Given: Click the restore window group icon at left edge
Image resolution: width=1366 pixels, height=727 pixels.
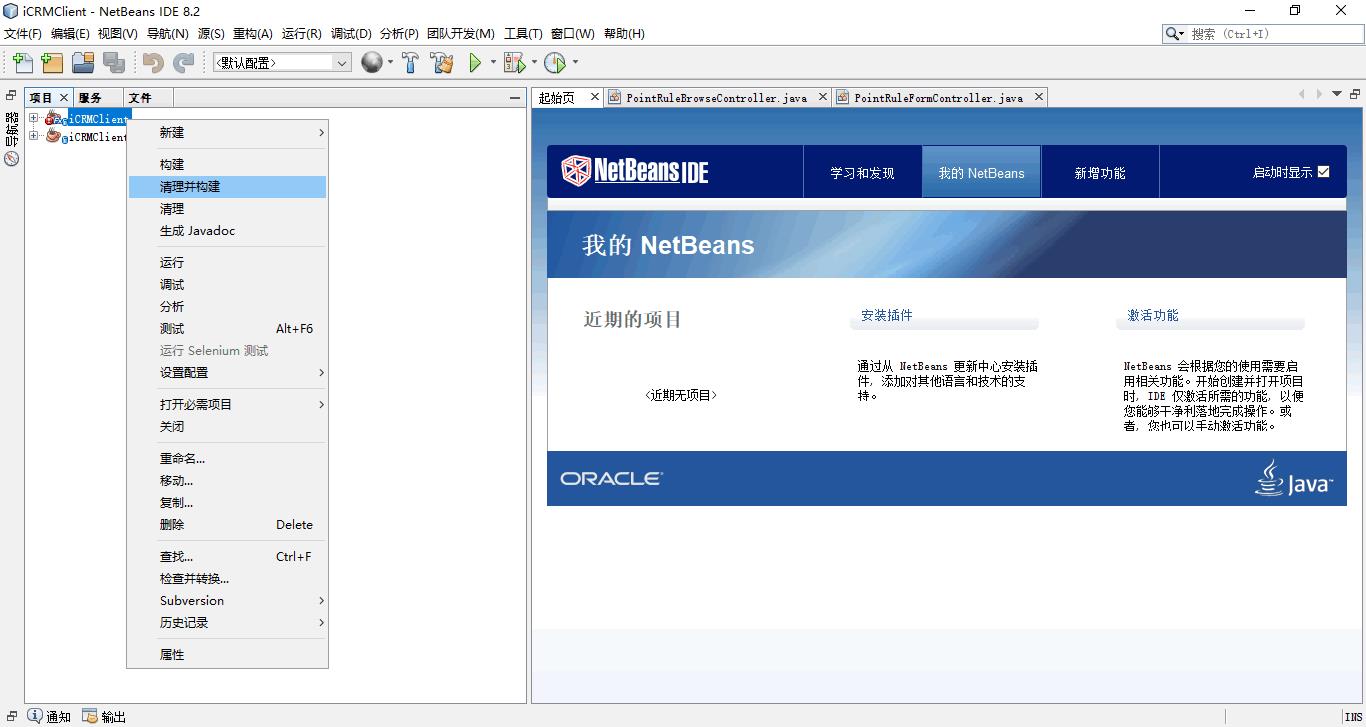Looking at the screenshot, I should click(11, 96).
